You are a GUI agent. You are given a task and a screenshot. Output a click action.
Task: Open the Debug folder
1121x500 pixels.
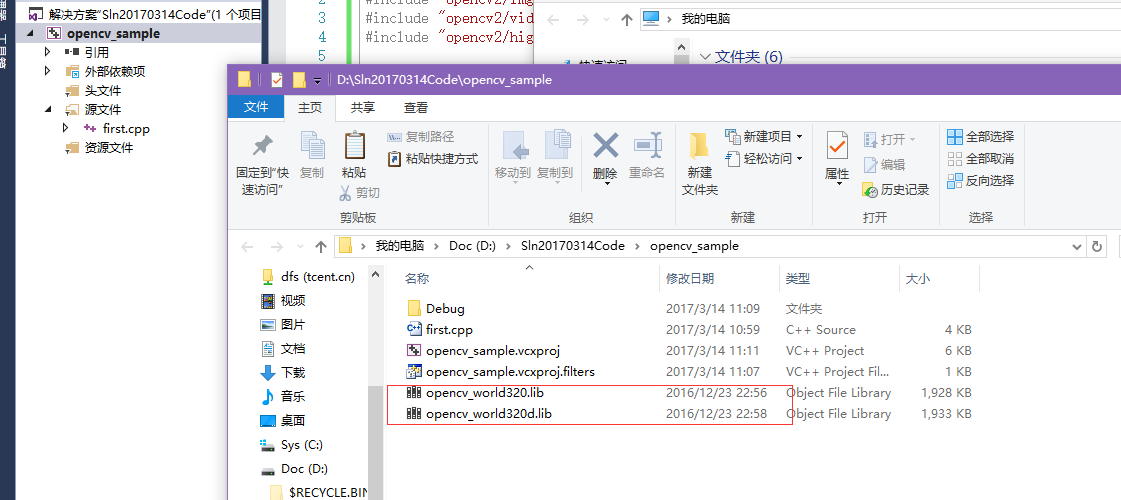pyautogui.click(x=445, y=309)
